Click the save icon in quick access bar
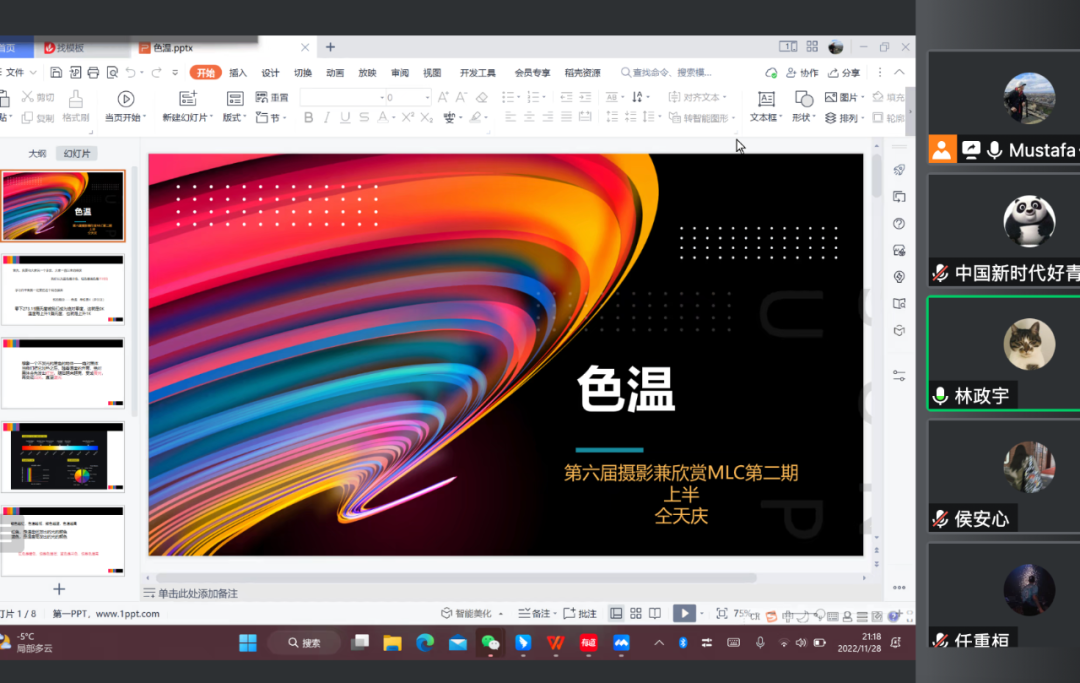The height and width of the screenshot is (683, 1080). [x=56, y=73]
